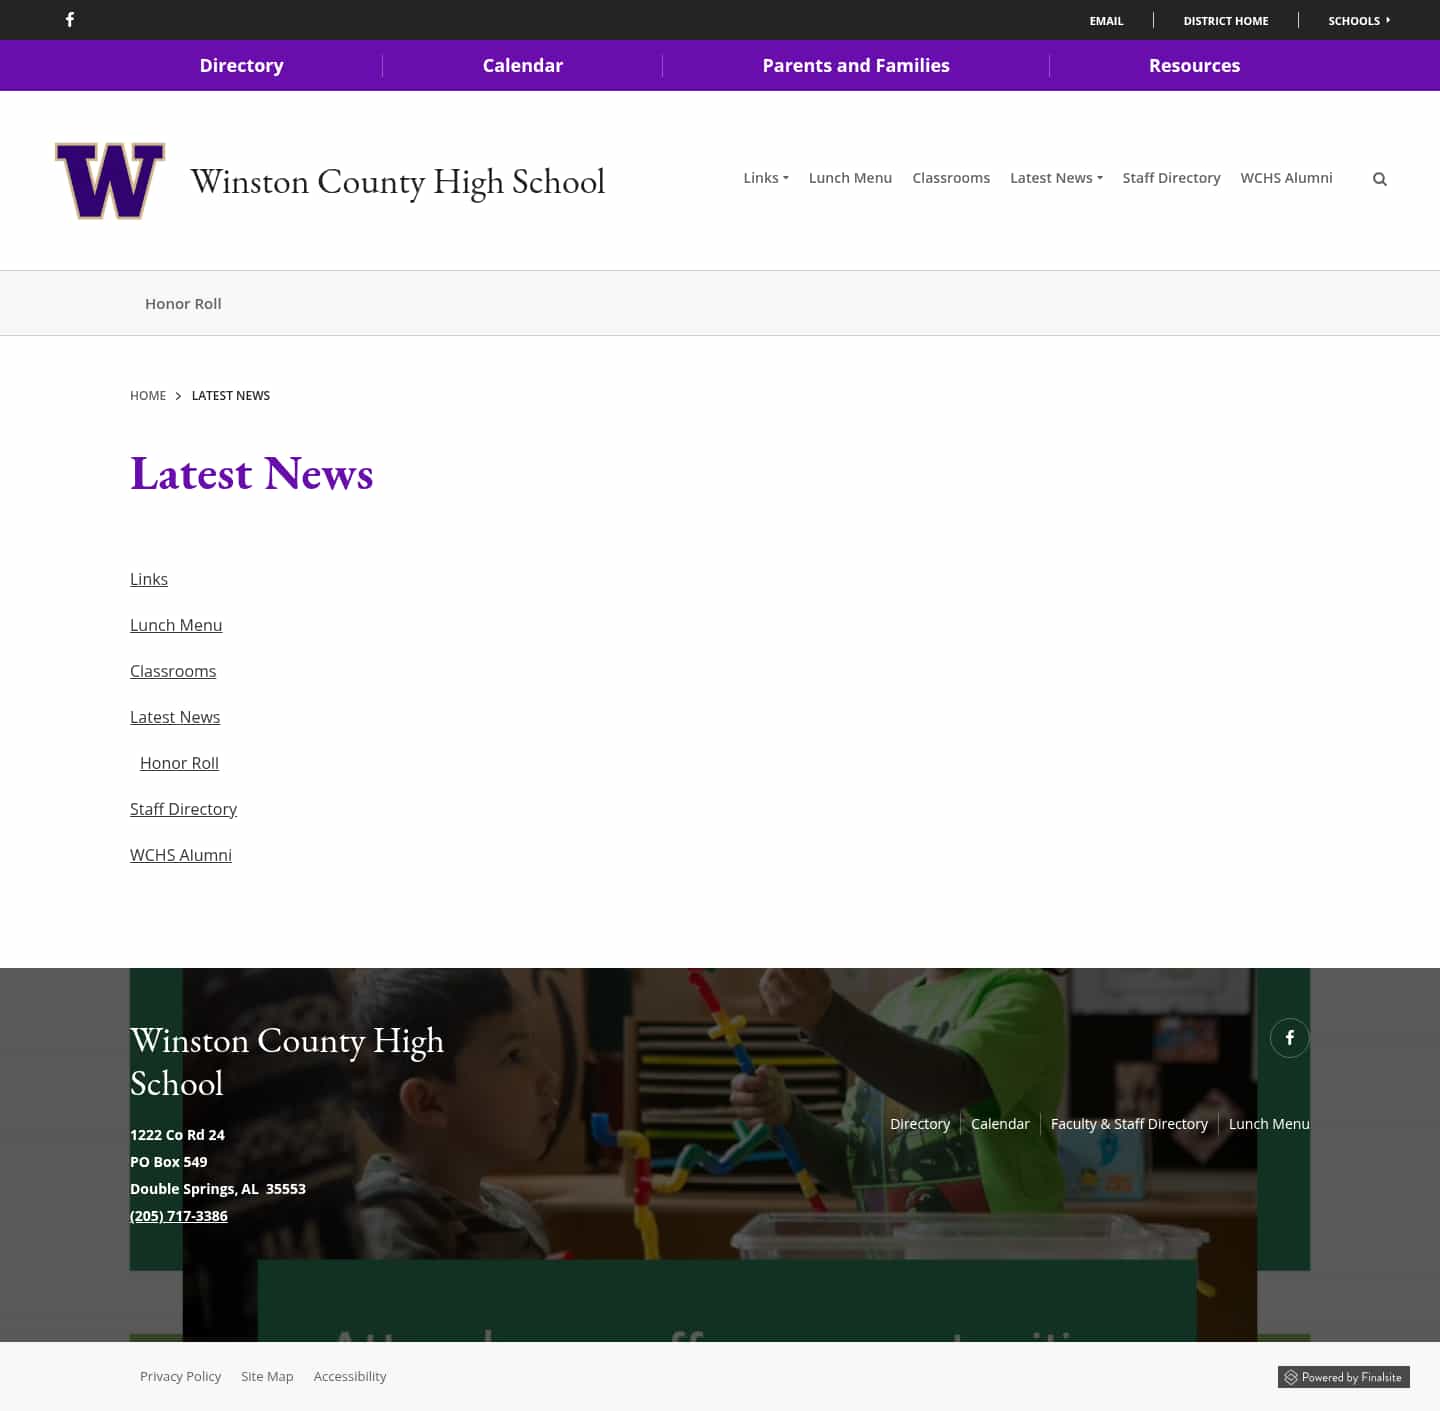The image size is (1440, 1411).
Task: Click the search magnifier icon
Action: [x=1380, y=179]
